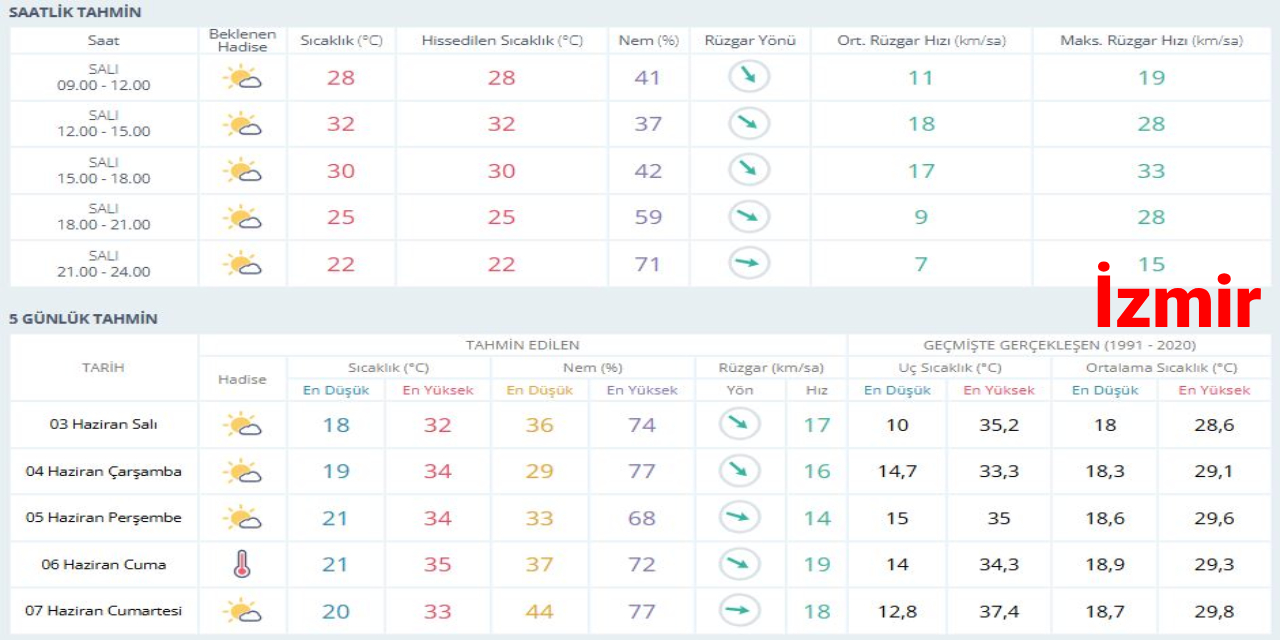The height and width of the screenshot is (640, 1280).
Task: Click the wind direction arrow for 21.00 - 24.00
Action: point(749,264)
